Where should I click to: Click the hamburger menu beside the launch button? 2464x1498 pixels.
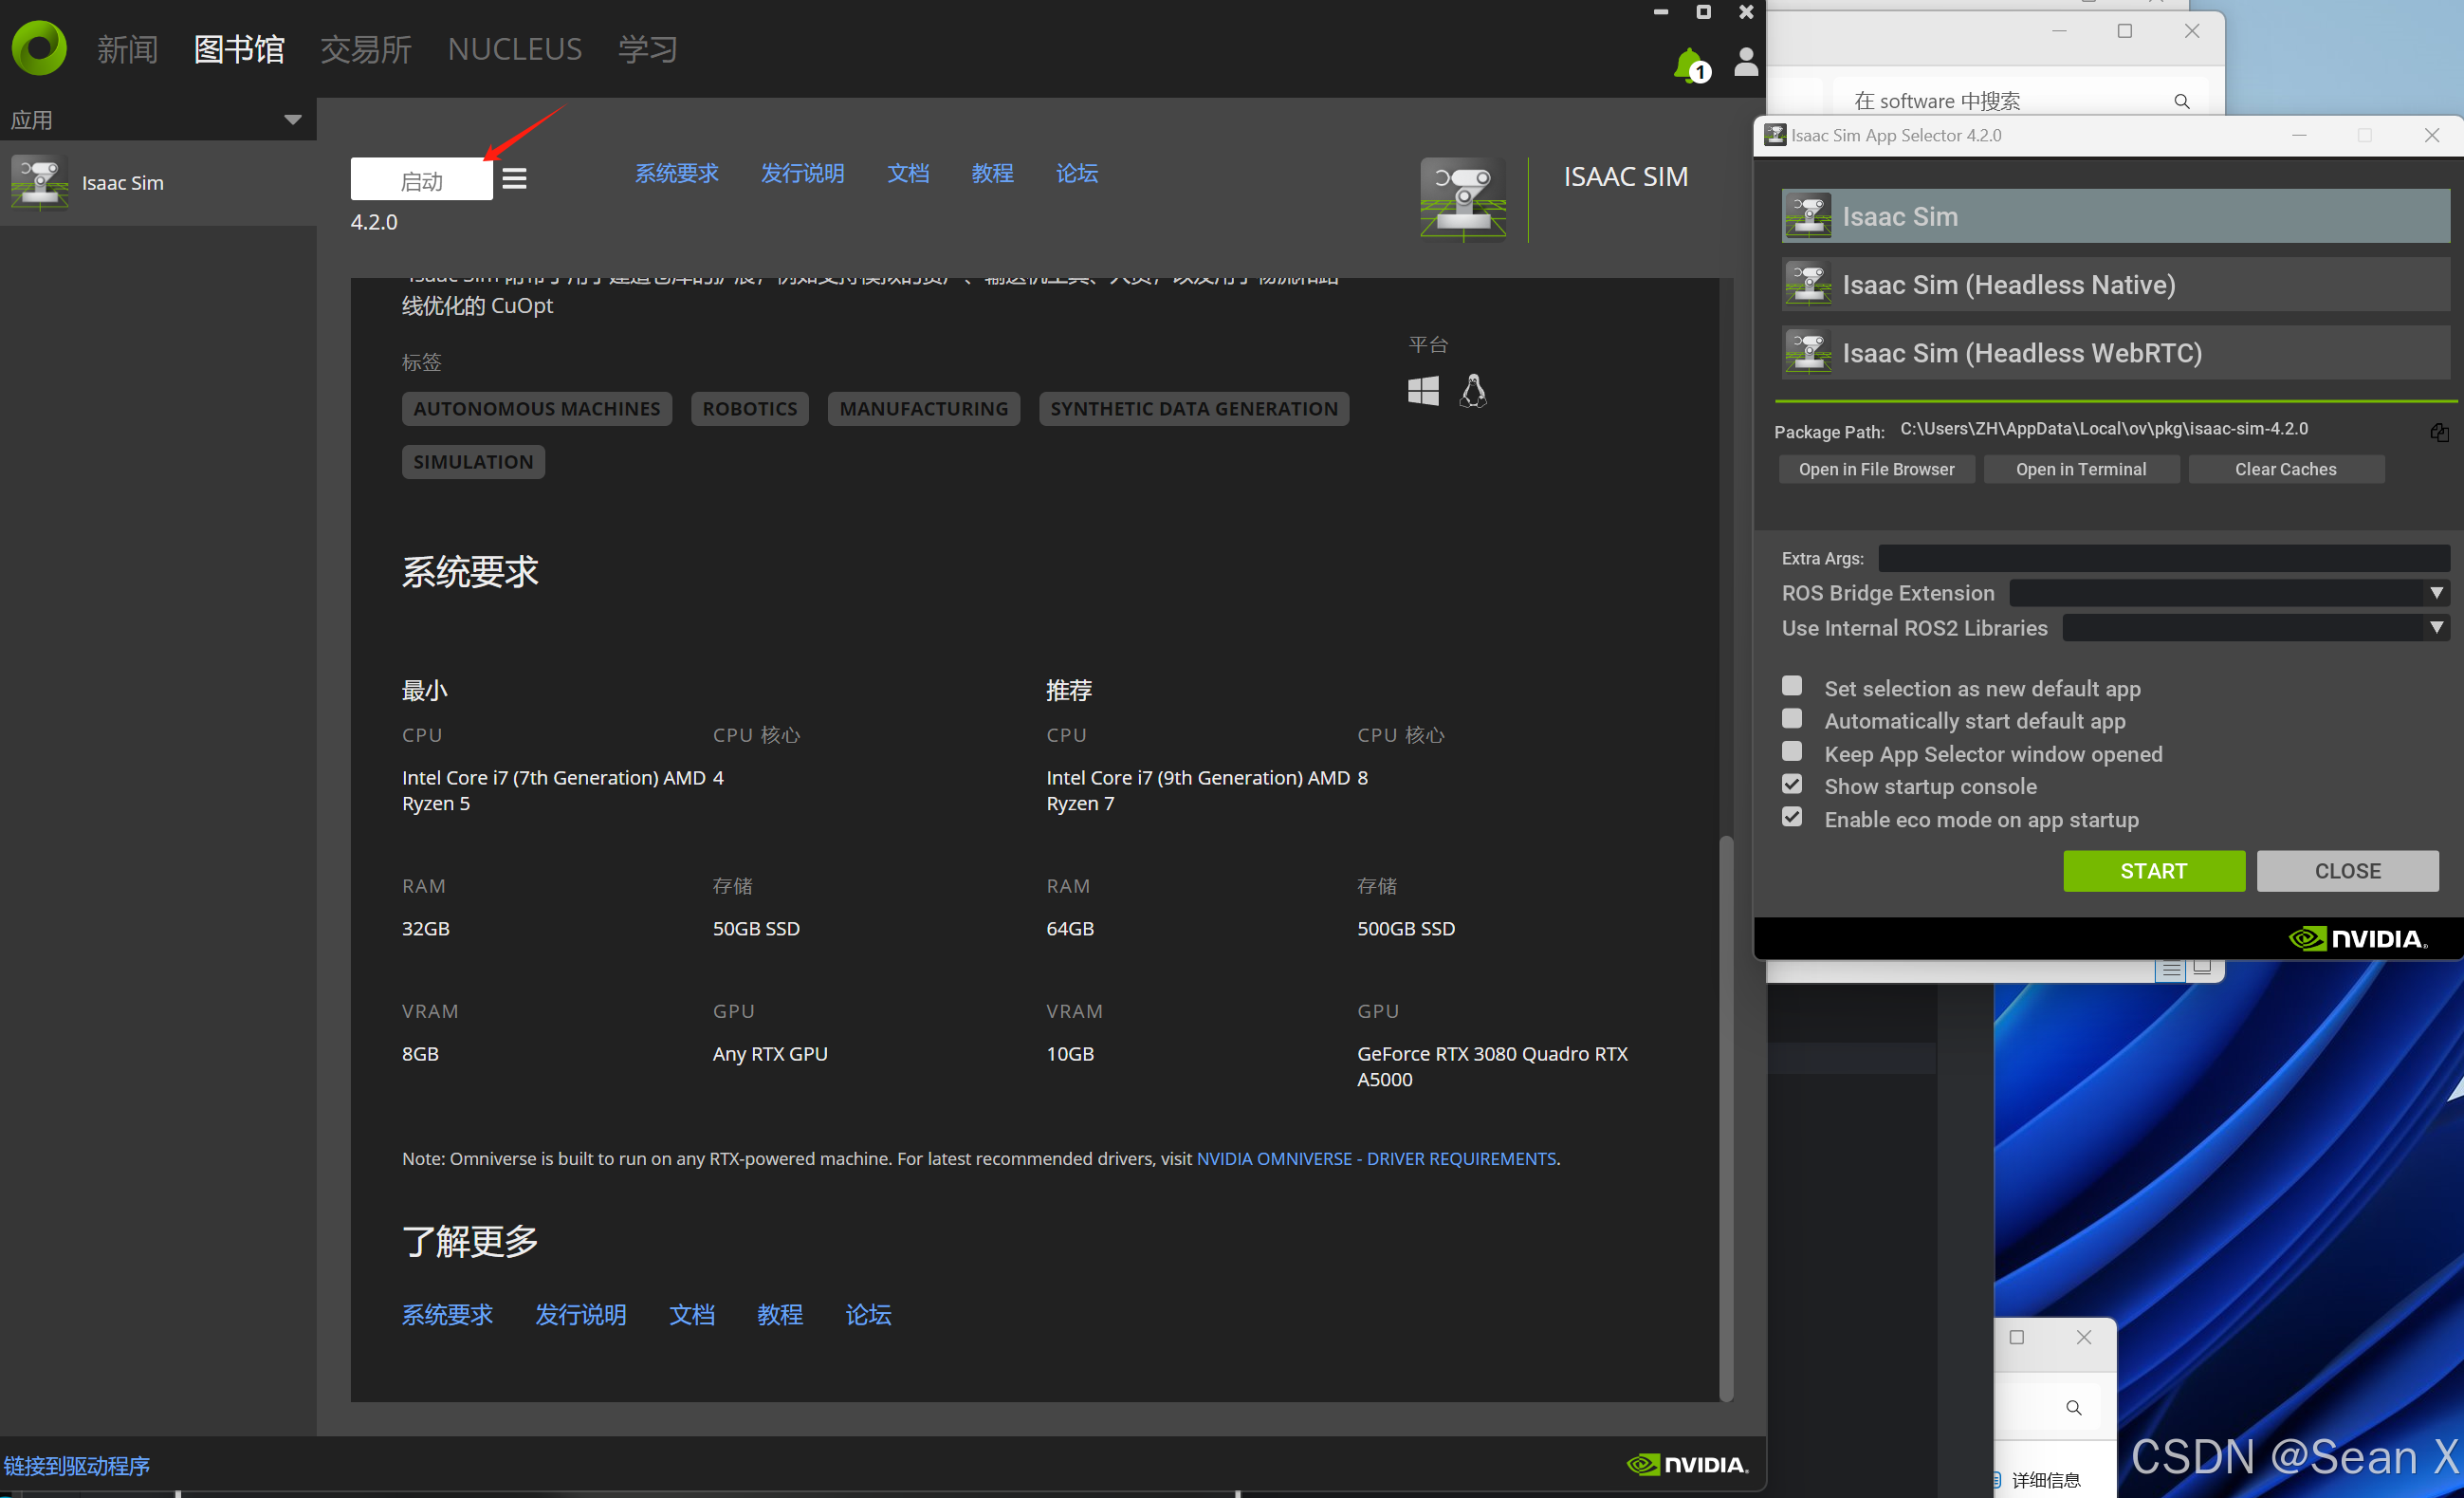point(514,179)
